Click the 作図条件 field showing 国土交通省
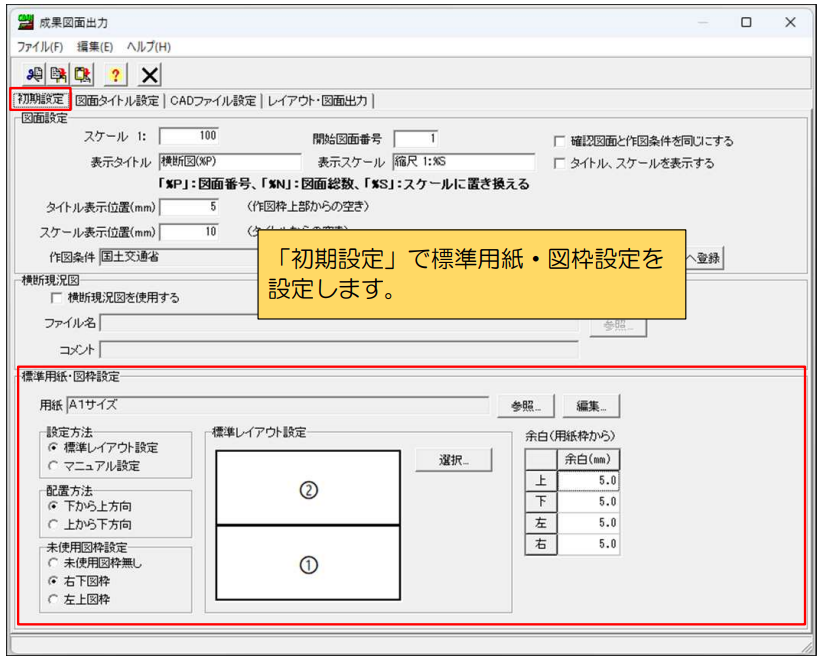820x659 pixels. 179,257
